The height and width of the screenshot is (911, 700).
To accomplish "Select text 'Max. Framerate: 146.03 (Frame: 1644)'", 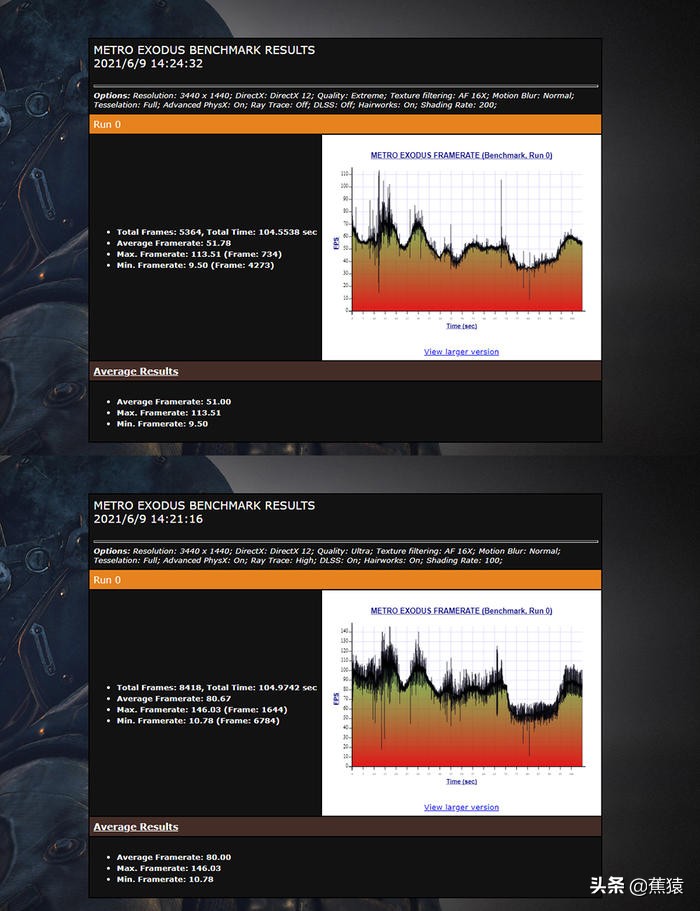I will (202, 709).
